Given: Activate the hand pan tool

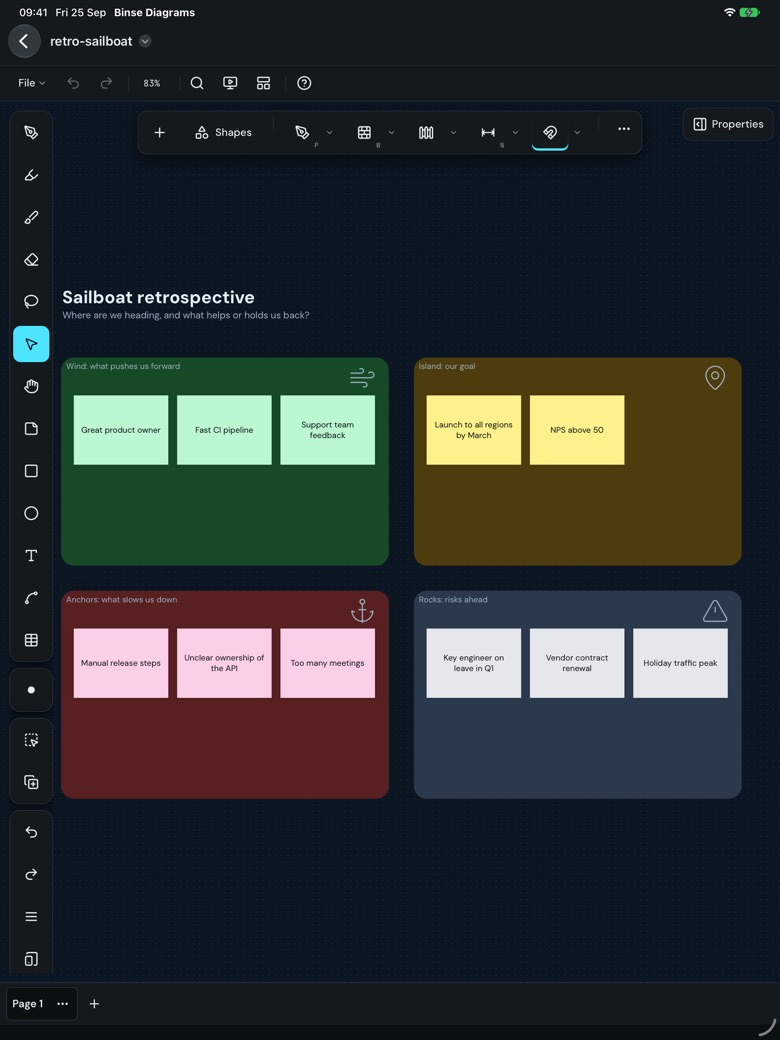Looking at the screenshot, I should pos(31,386).
